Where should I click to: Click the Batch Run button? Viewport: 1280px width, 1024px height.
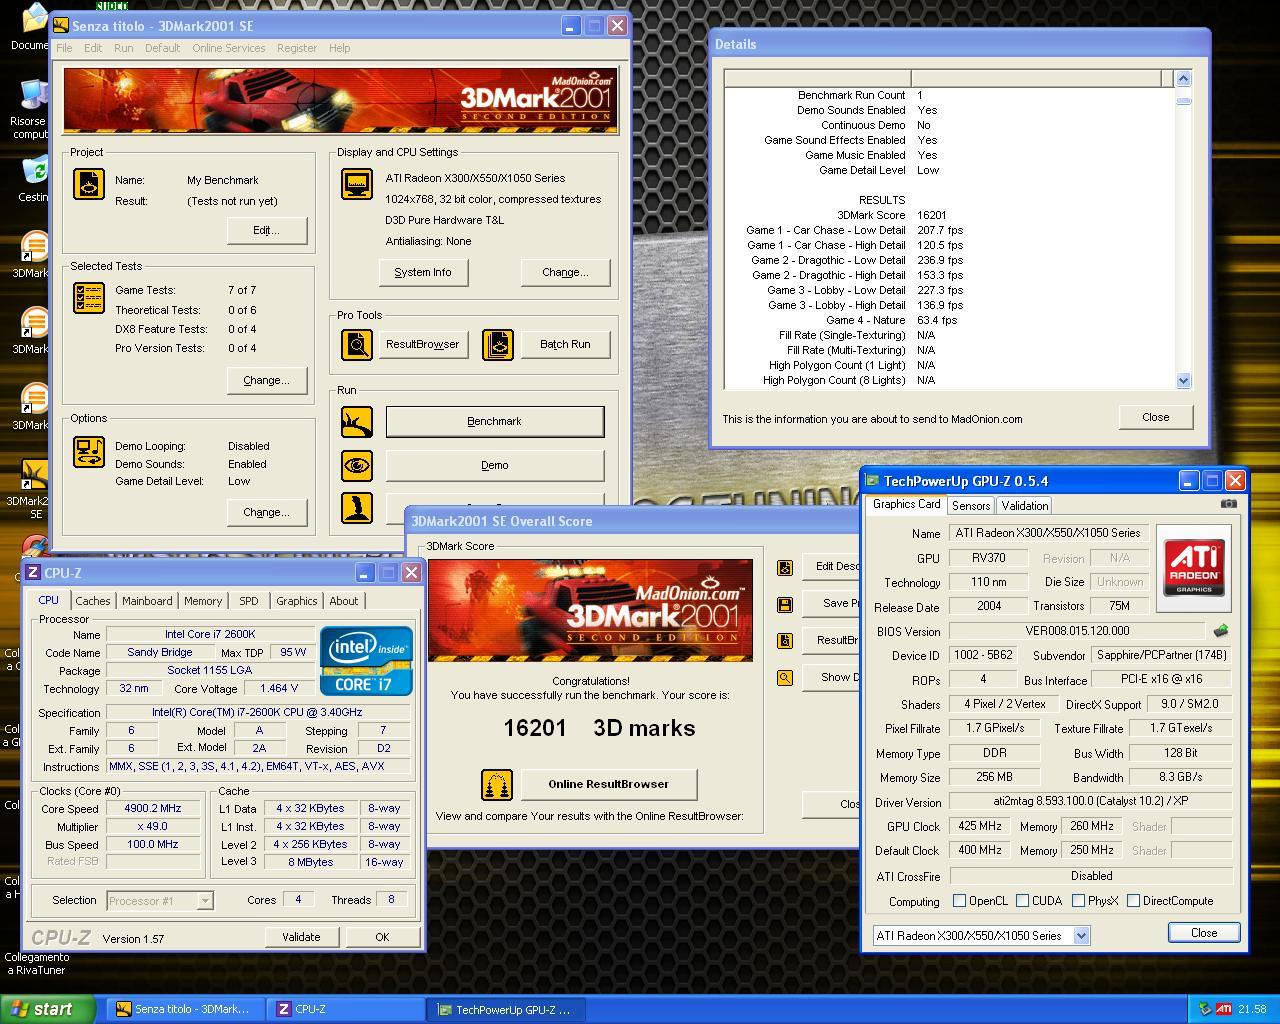tap(565, 344)
